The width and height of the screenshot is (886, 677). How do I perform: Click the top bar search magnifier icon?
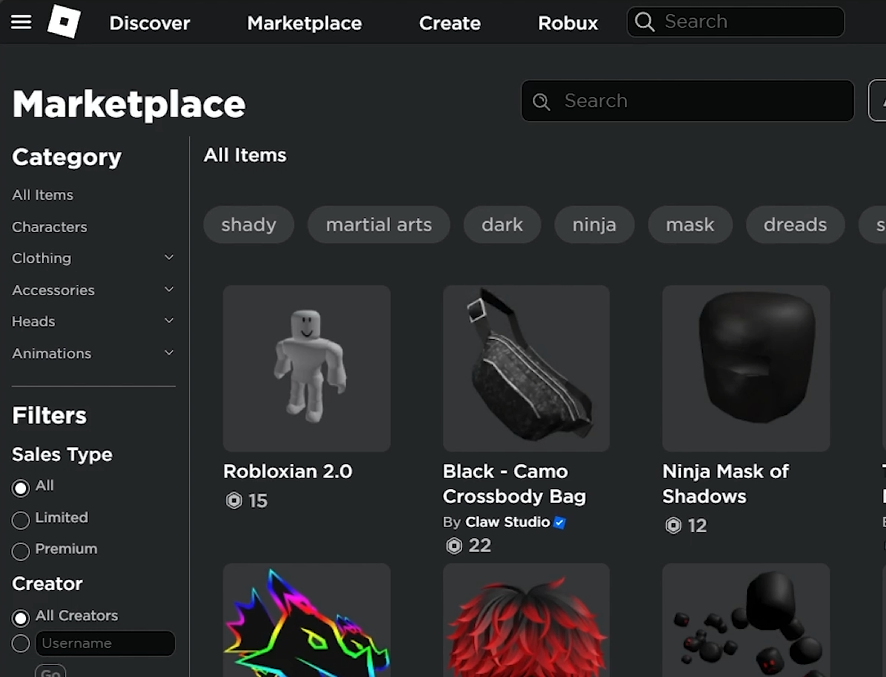645,21
